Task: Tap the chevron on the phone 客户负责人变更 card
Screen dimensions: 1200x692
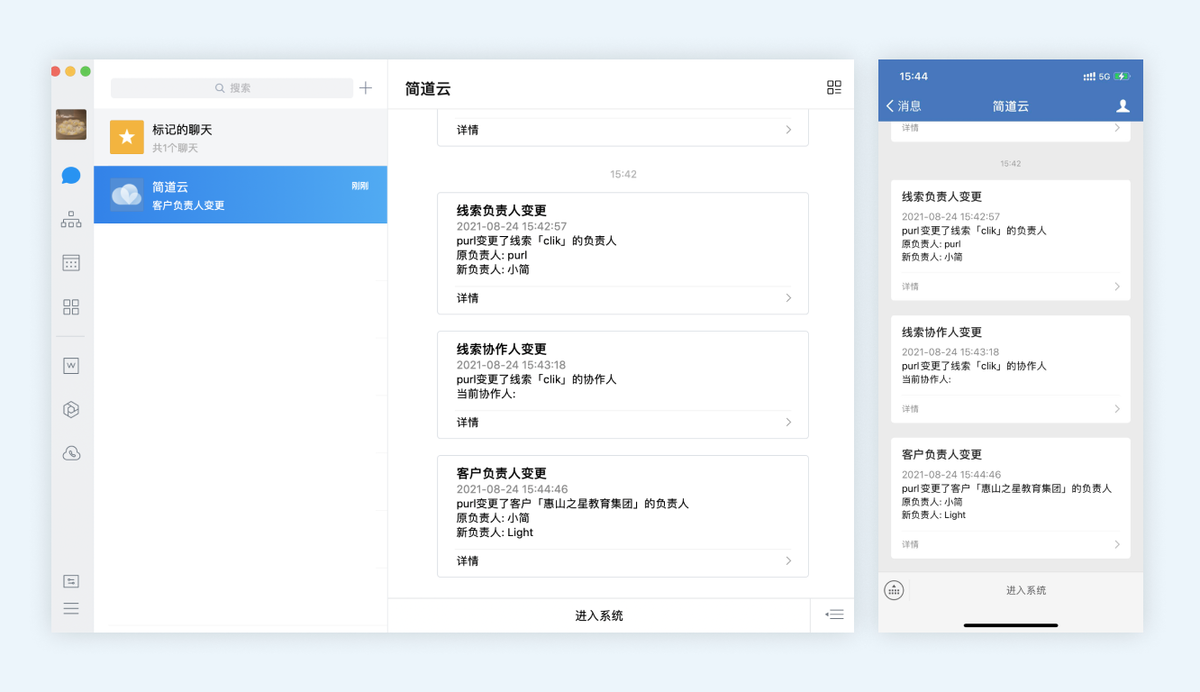Action: pos(1117,545)
